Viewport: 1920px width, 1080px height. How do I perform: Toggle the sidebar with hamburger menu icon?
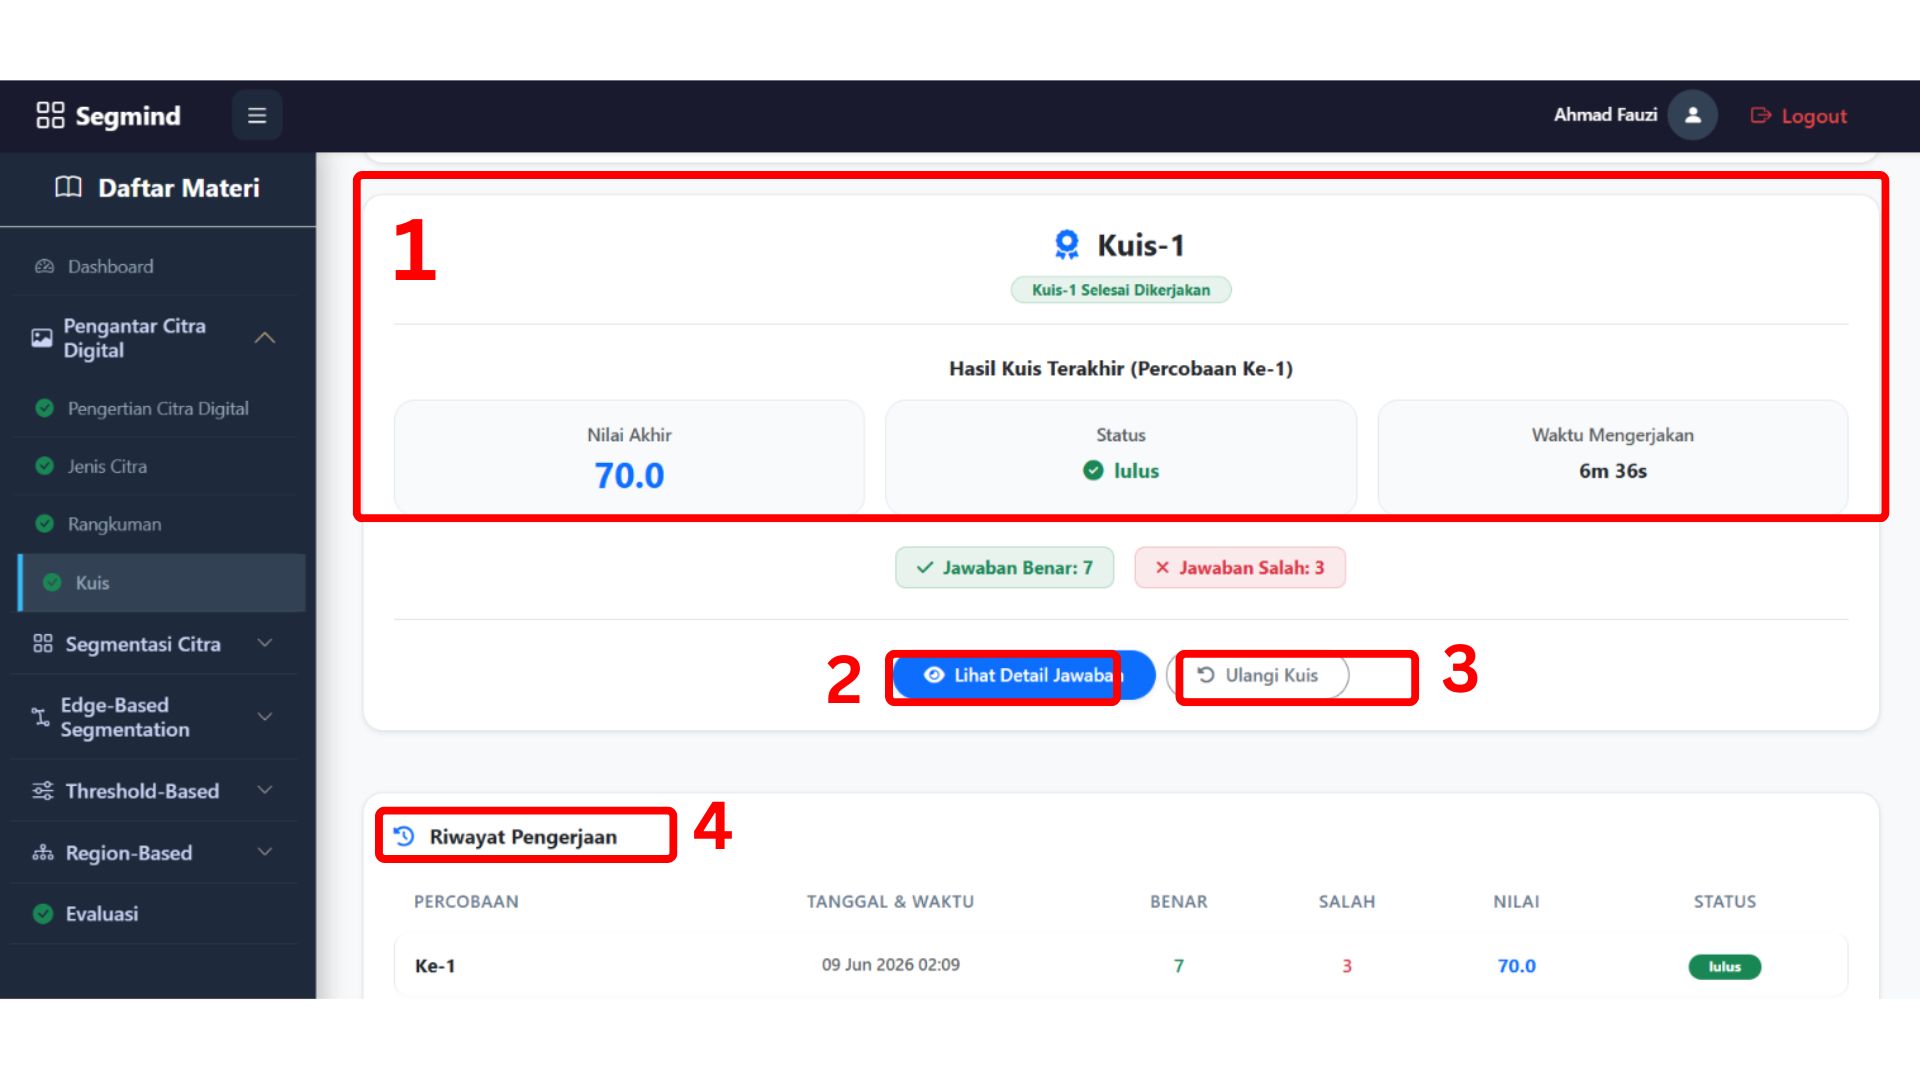tap(257, 116)
